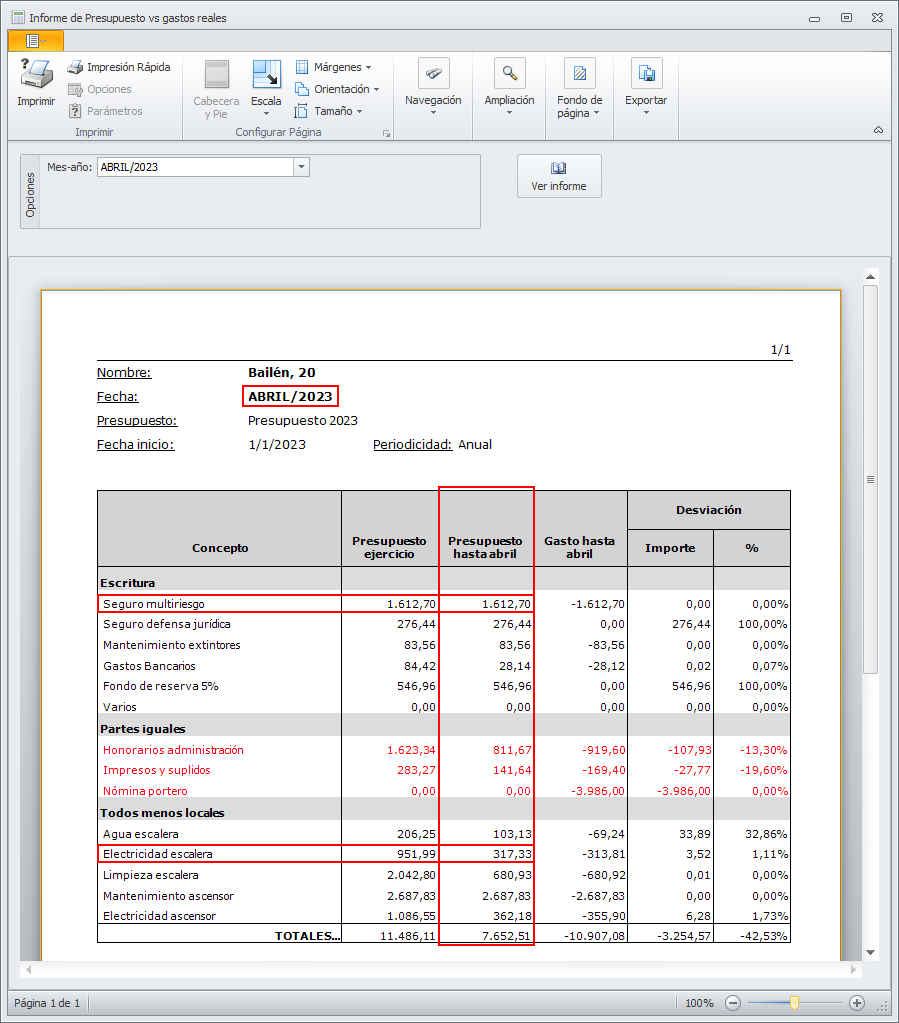Image resolution: width=899 pixels, height=1023 pixels.
Task: Open the orange application menu tab
Action: pyautogui.click(x=35, y=40)
